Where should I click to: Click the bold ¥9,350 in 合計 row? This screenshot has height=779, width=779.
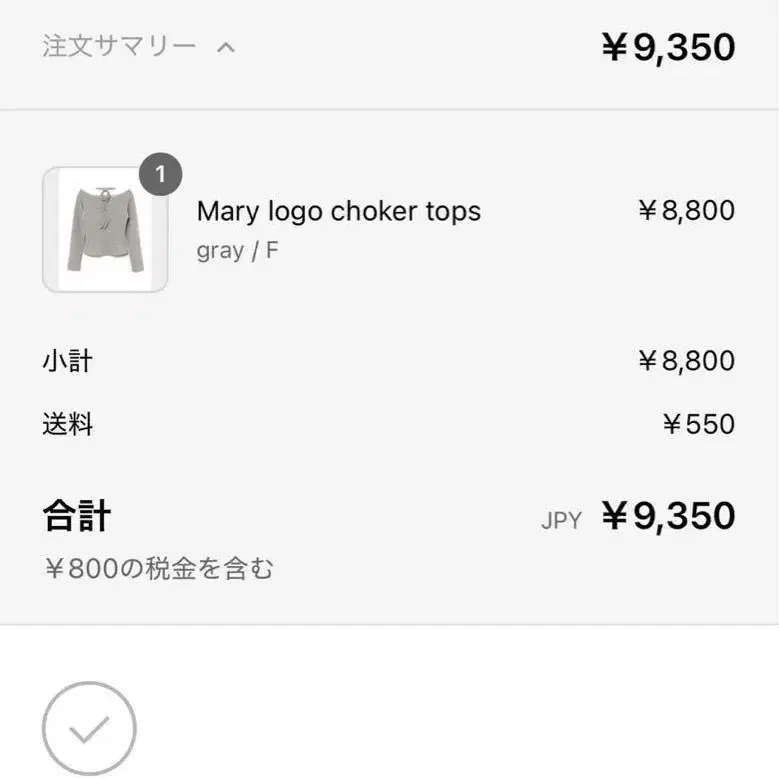pos(668,516)
